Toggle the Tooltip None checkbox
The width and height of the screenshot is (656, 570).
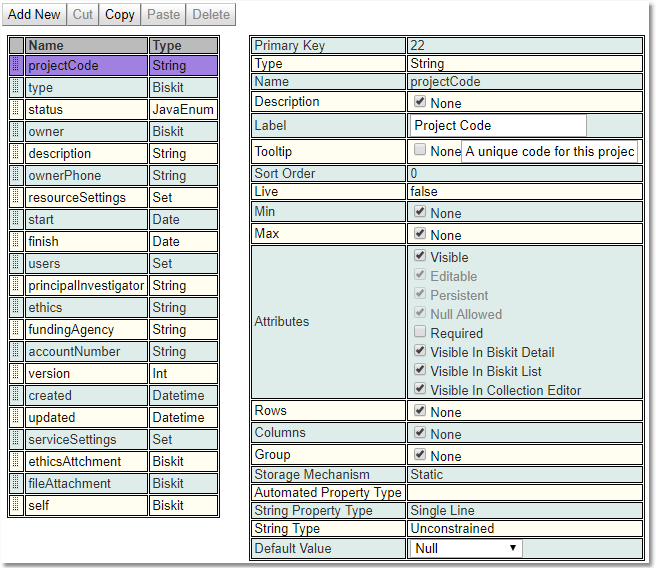tap(420, 151)
